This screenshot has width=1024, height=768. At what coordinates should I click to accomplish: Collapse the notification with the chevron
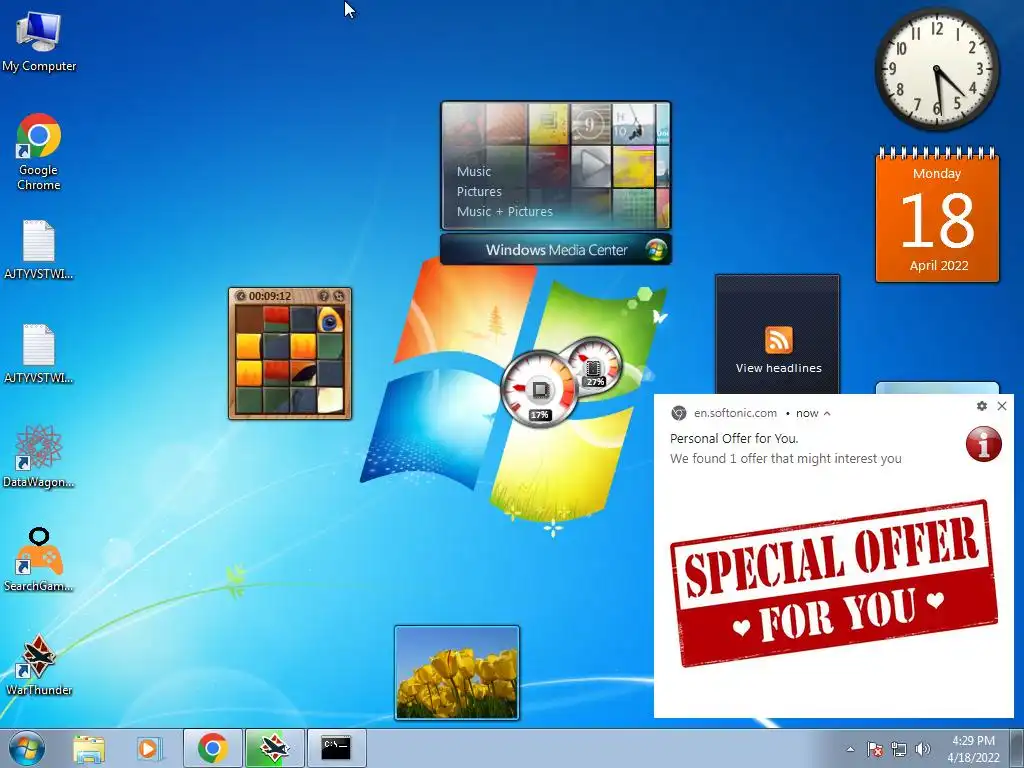click(827, 413)
